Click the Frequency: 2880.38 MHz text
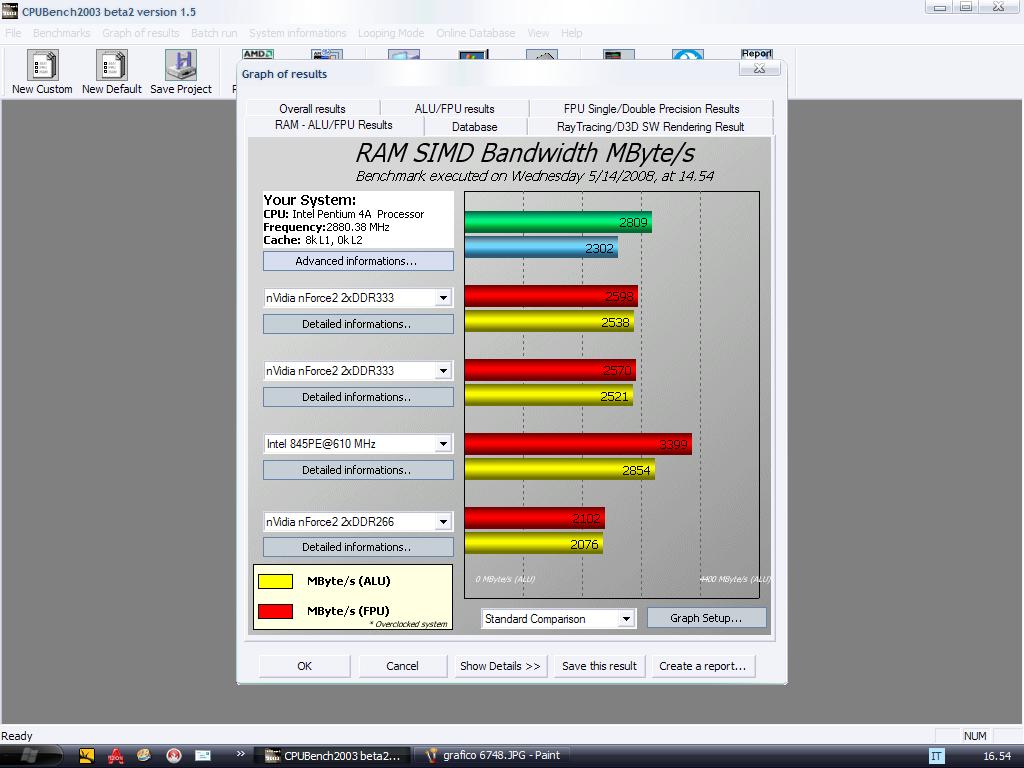Screen dimensions: 1024x768 click(327, 227)
